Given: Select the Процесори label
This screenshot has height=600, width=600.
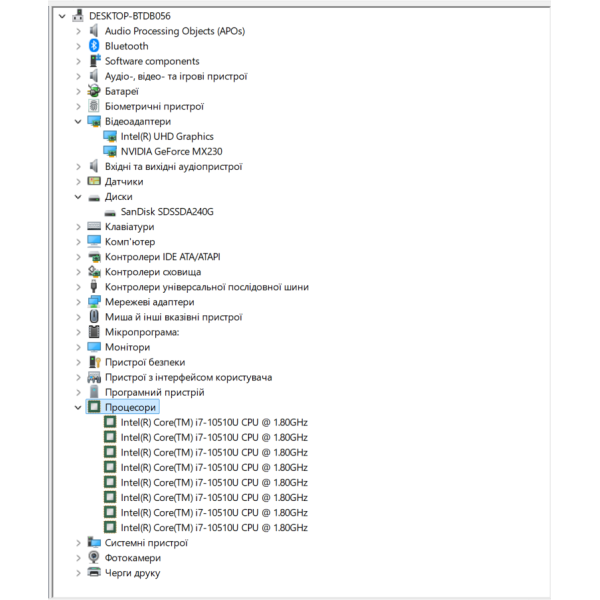Looking at the screenshot, I should point(130,407).
